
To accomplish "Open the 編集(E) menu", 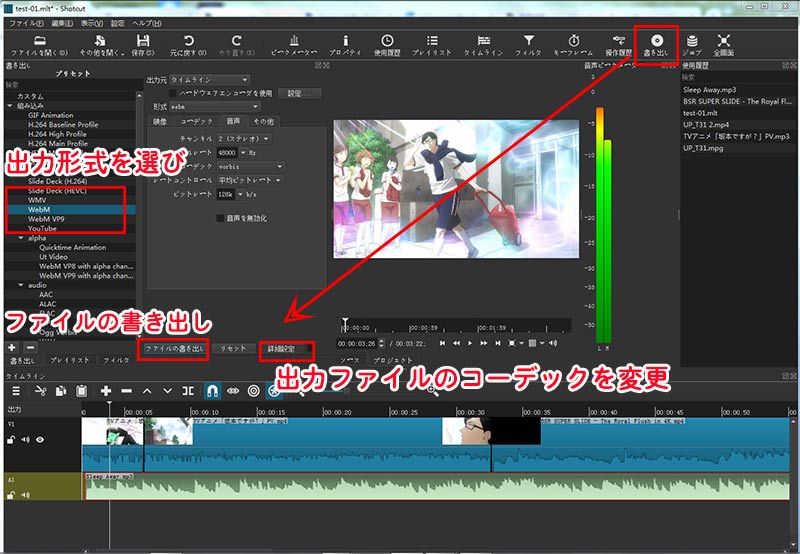I will point(62,23).
